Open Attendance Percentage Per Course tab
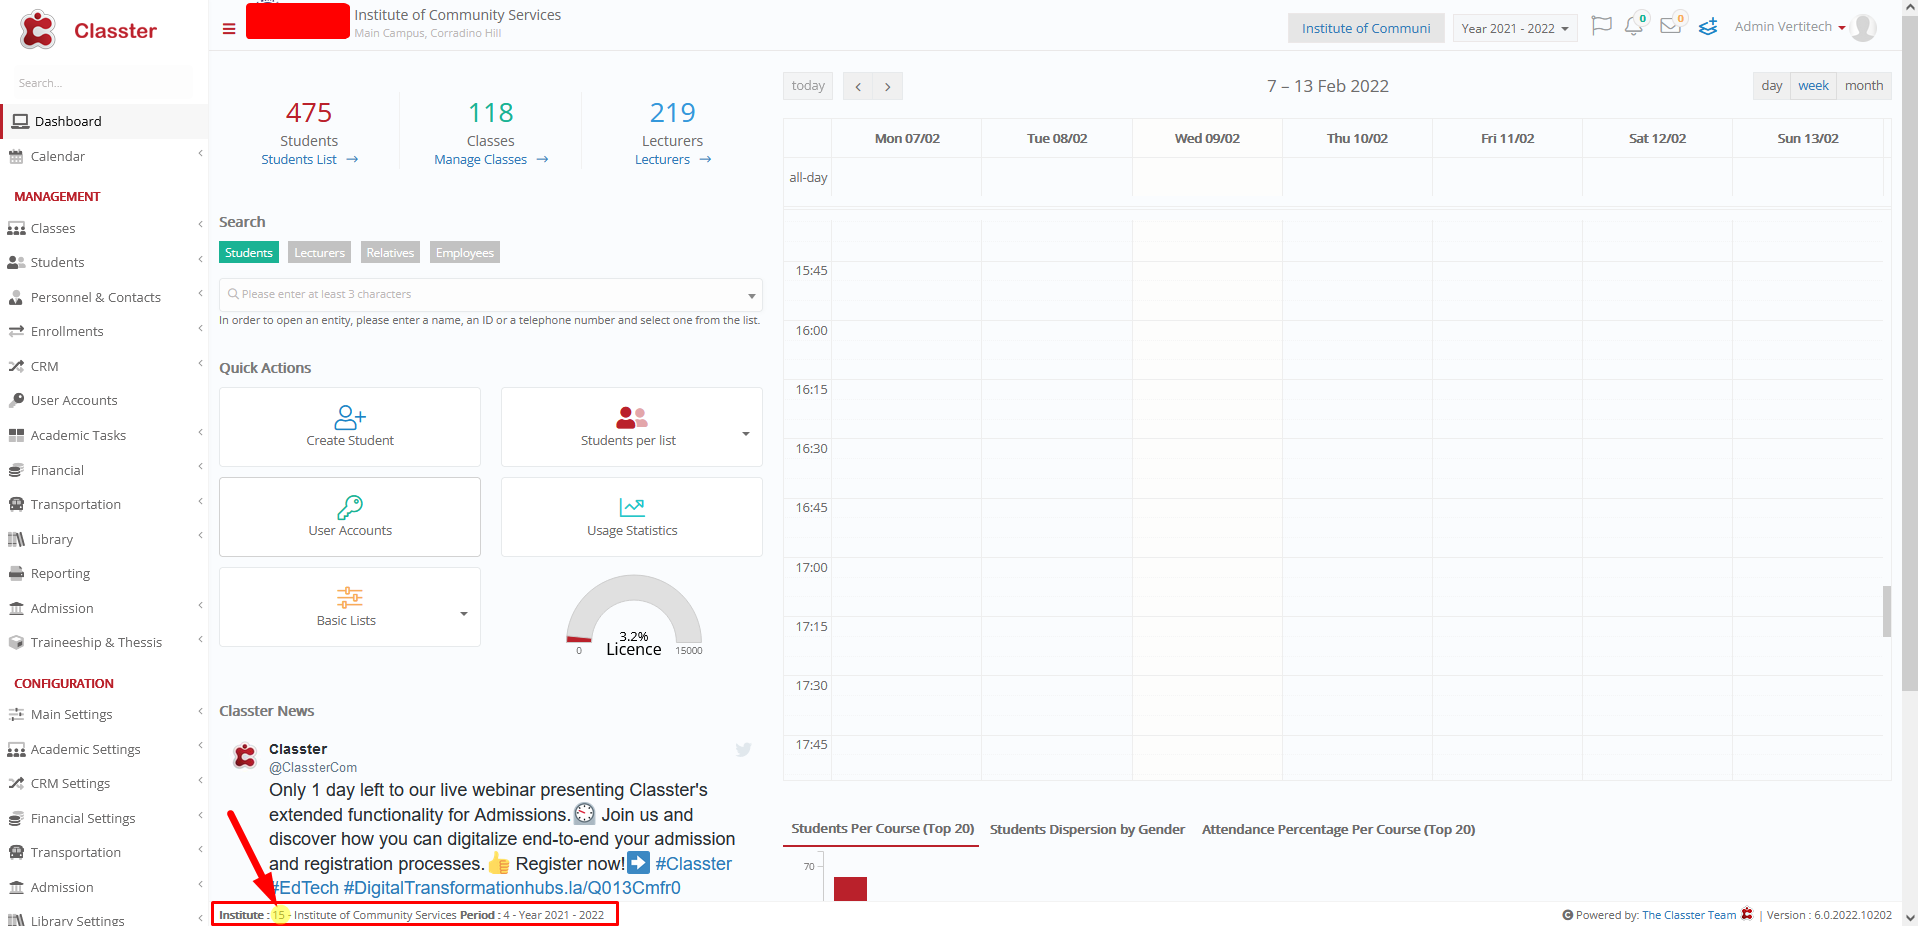1918x926 pixels. click(1338, 830)
